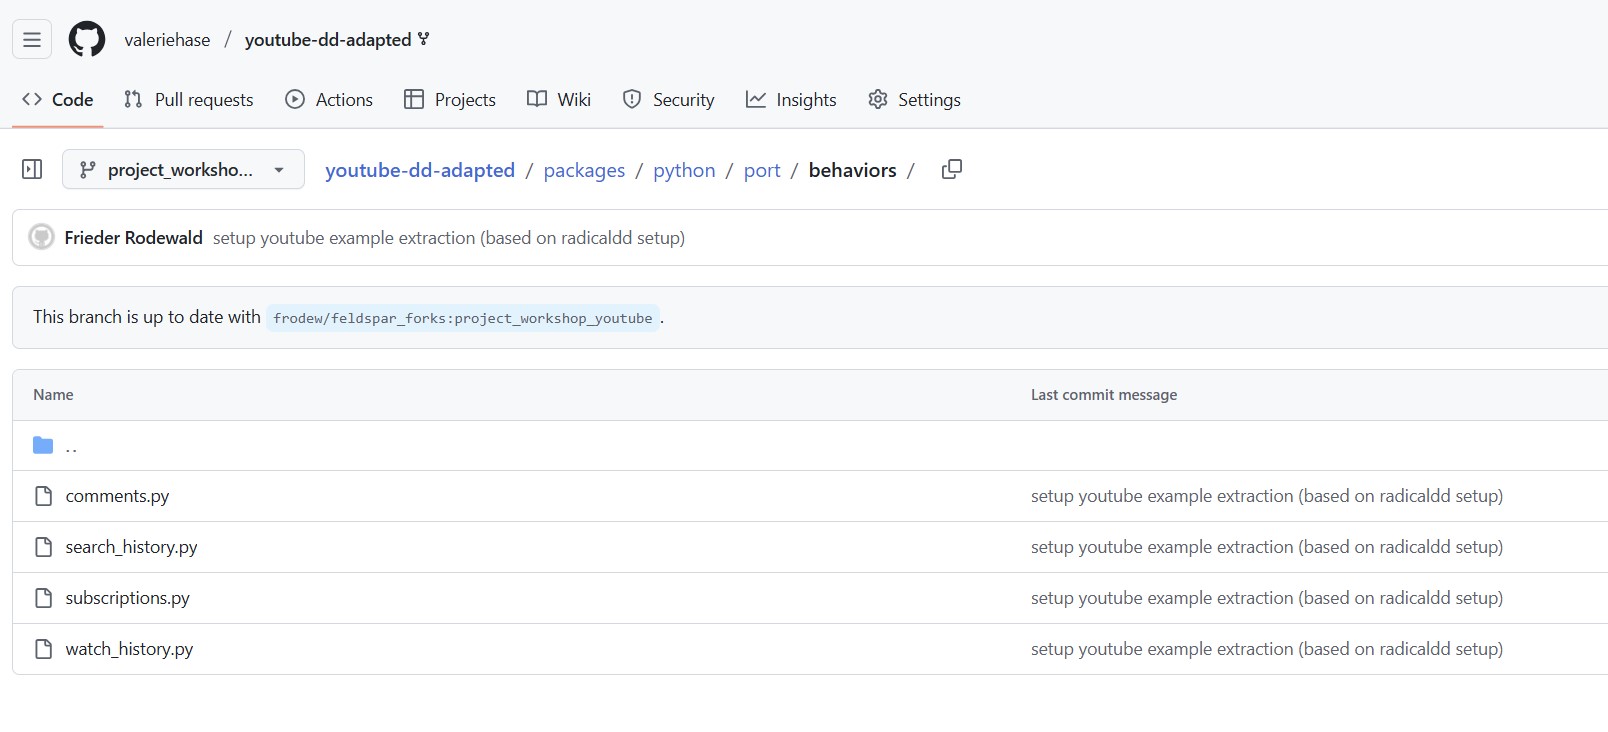
Task: Toggle the file tree side panel icon
Action: pos(32,170)
